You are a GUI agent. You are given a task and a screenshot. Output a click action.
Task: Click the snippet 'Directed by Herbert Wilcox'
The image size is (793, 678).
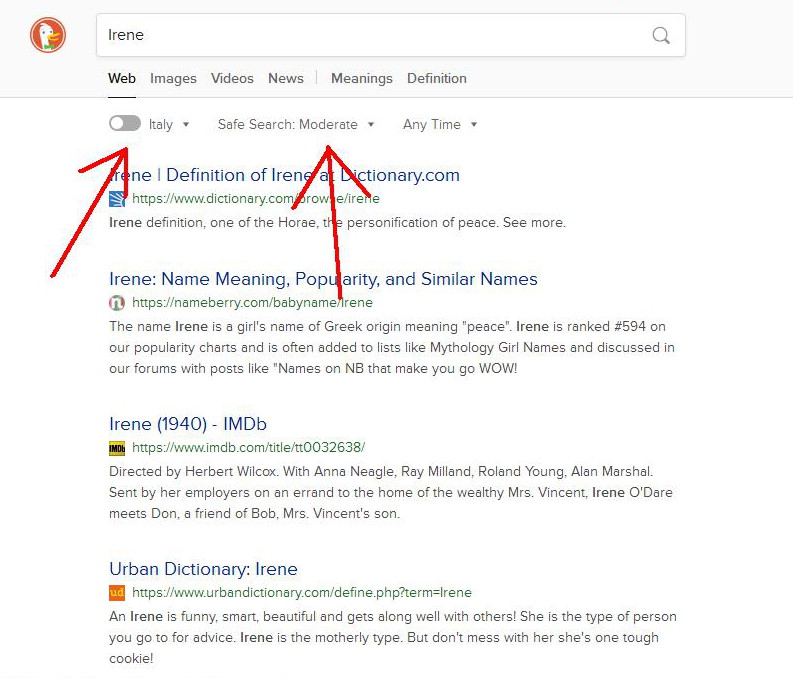pyautogui.click(x=391, y=492)
